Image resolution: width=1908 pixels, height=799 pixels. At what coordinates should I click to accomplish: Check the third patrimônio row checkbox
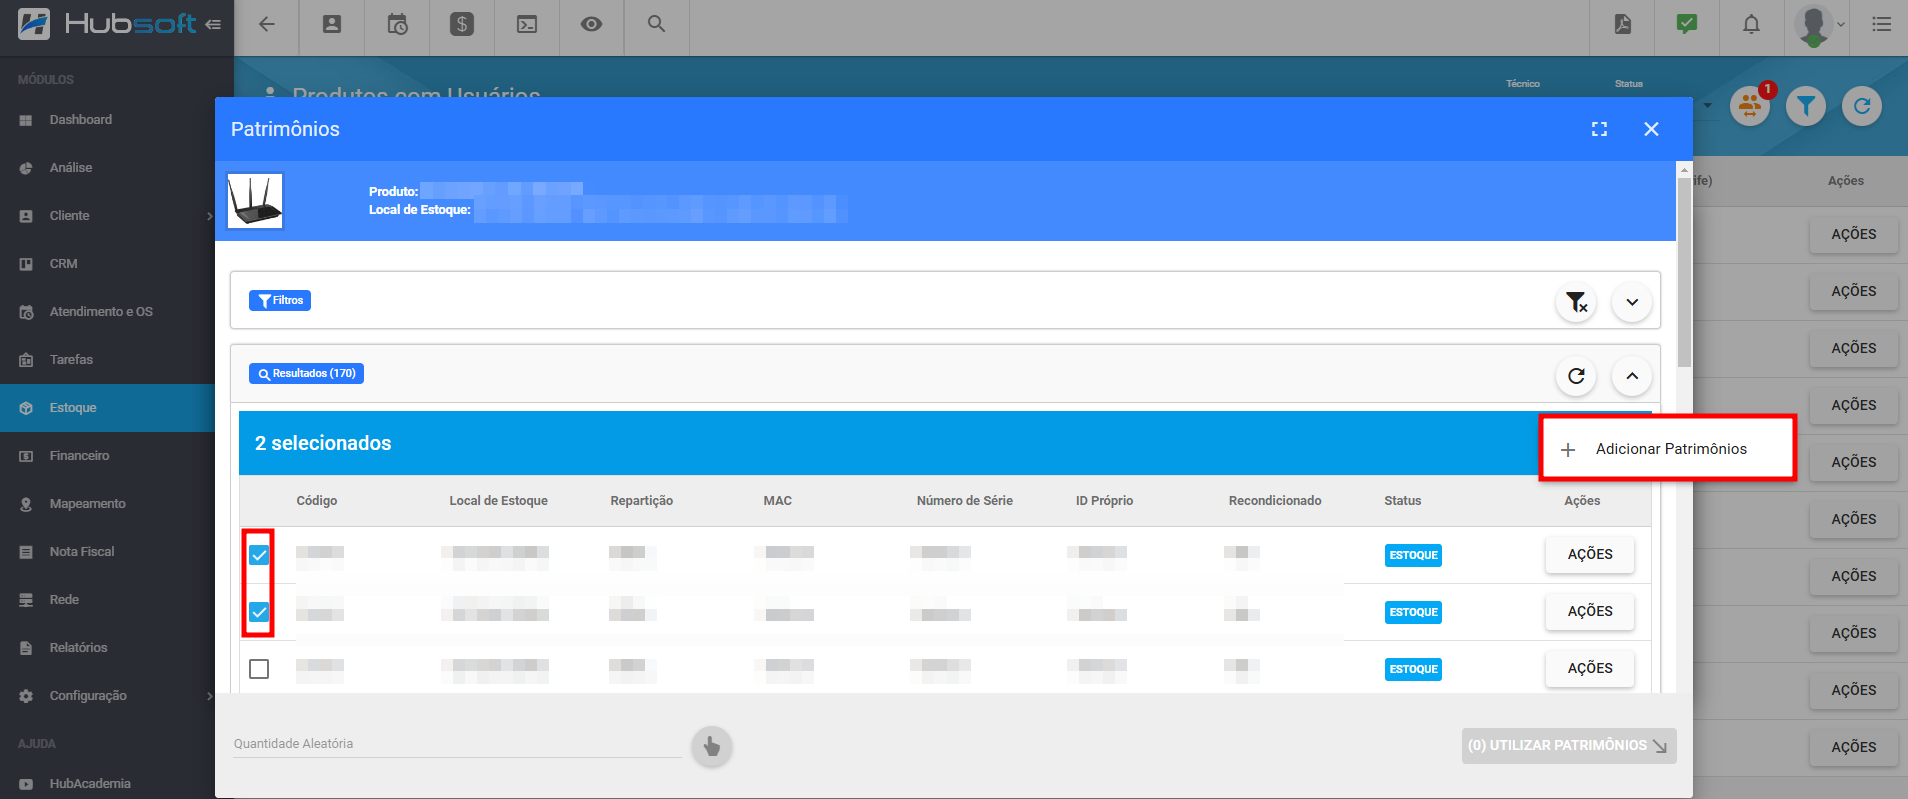pyautogui.click(x=259, y=669)
